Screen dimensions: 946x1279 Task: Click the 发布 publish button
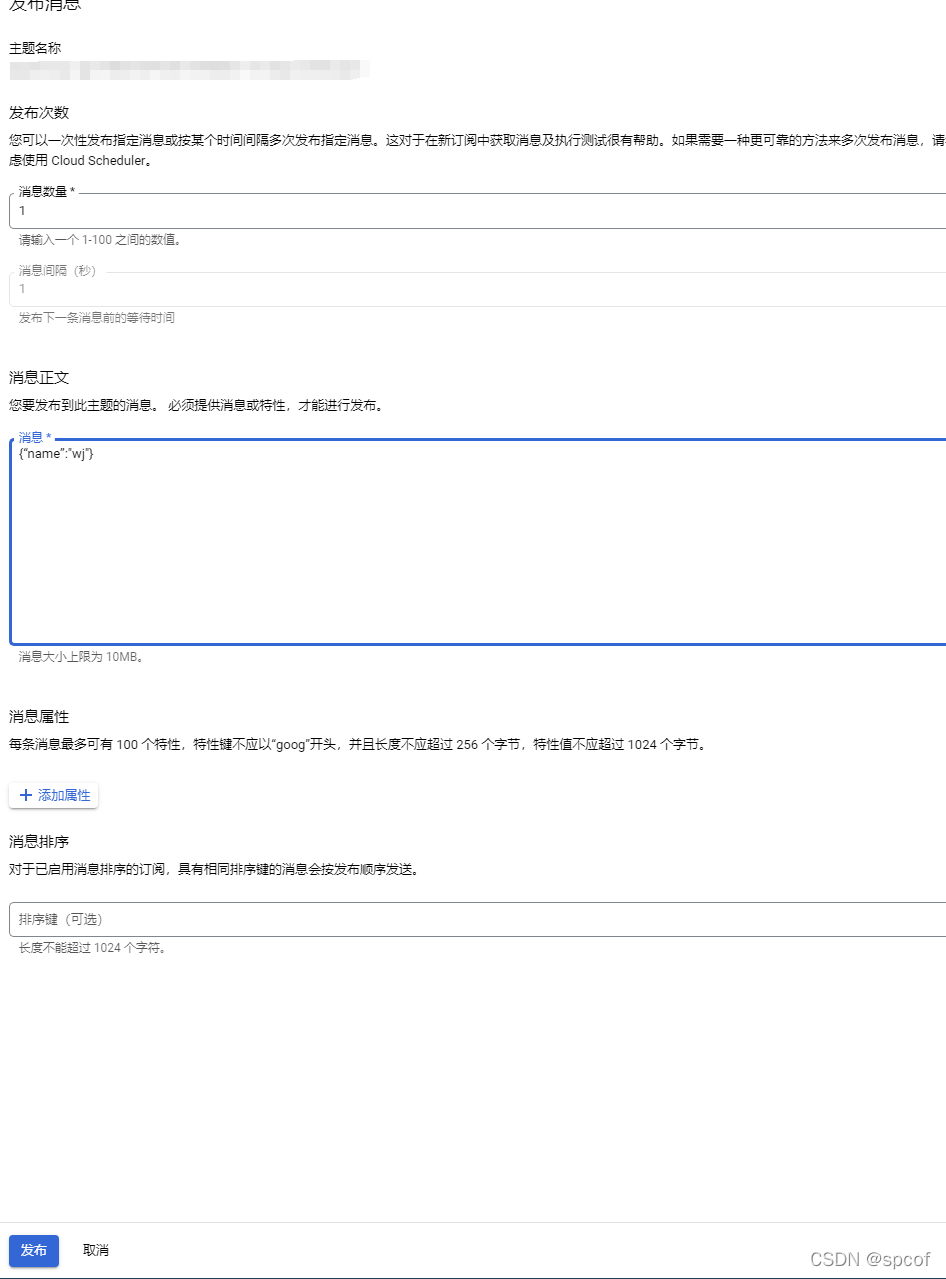click(34, 1250)
